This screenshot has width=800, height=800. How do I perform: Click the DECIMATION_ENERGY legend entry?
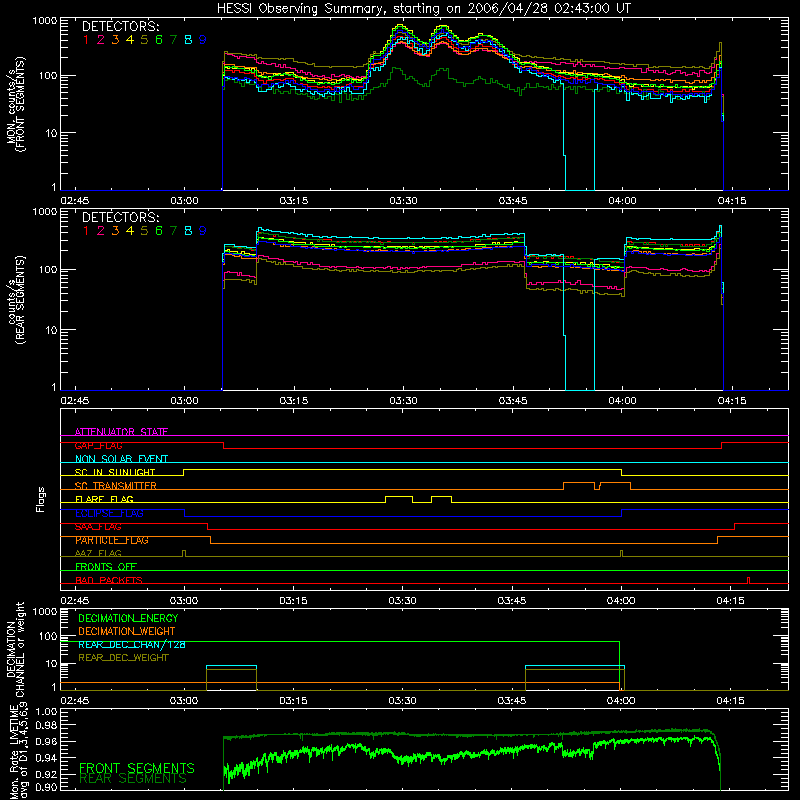128,618
